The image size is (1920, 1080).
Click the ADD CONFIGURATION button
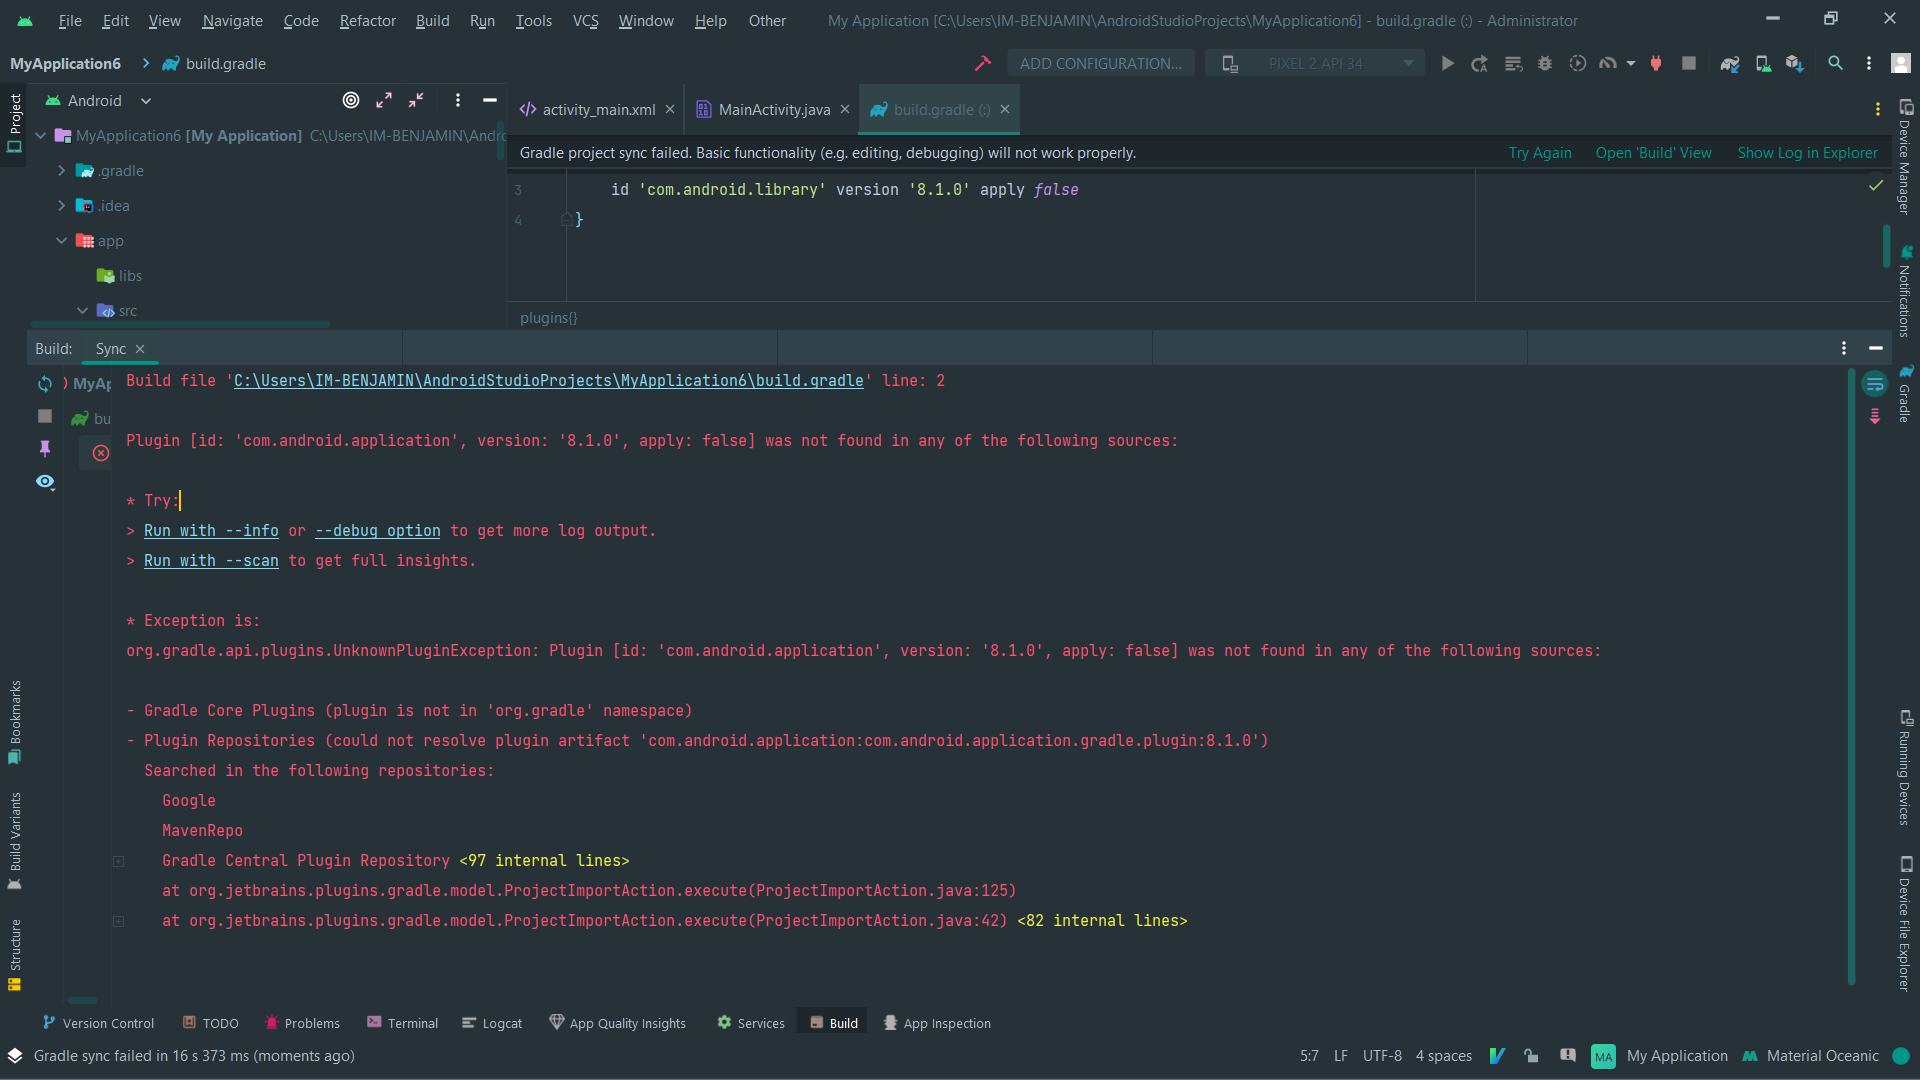pos(1100,63)
